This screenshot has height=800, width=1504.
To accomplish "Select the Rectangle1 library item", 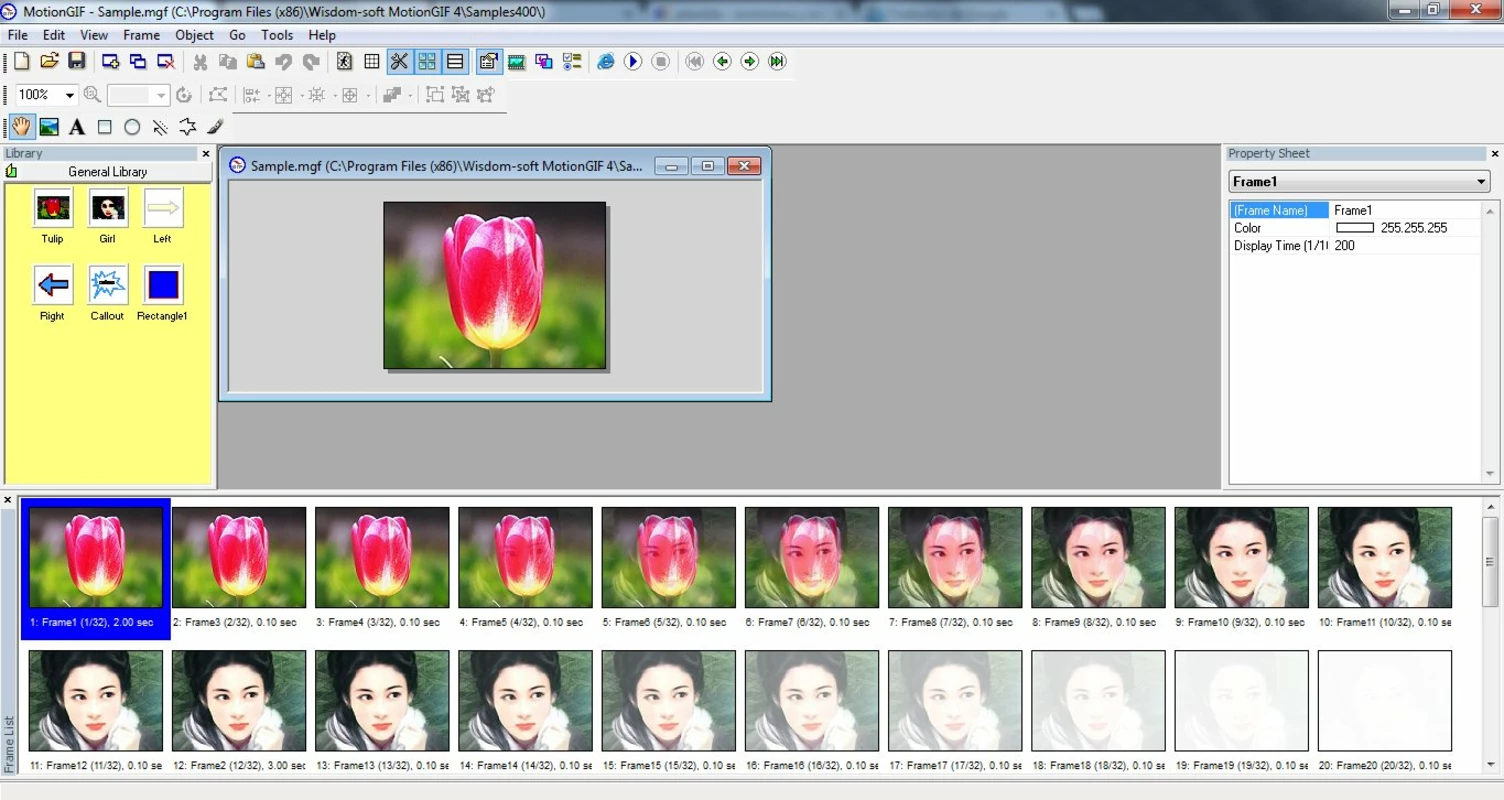I will (x=162, y=293).
